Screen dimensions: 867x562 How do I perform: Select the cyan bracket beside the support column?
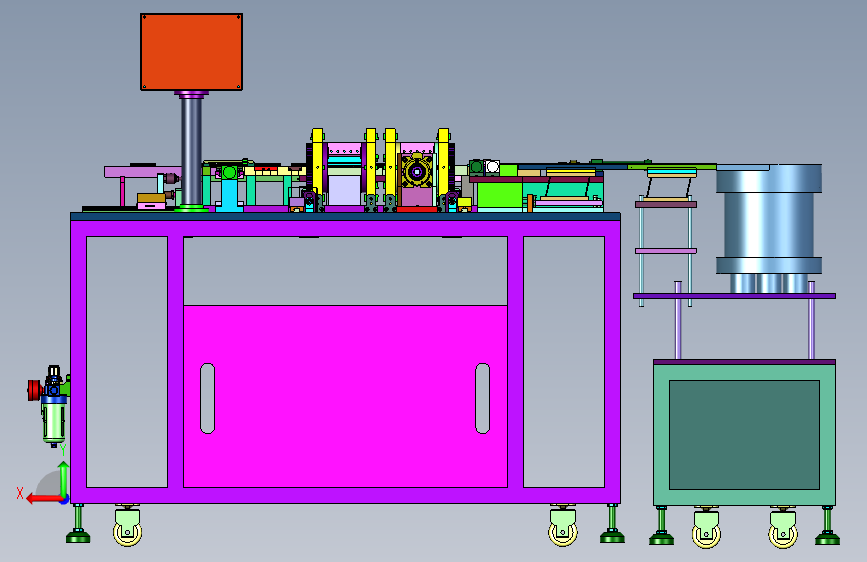pos(229,195)
